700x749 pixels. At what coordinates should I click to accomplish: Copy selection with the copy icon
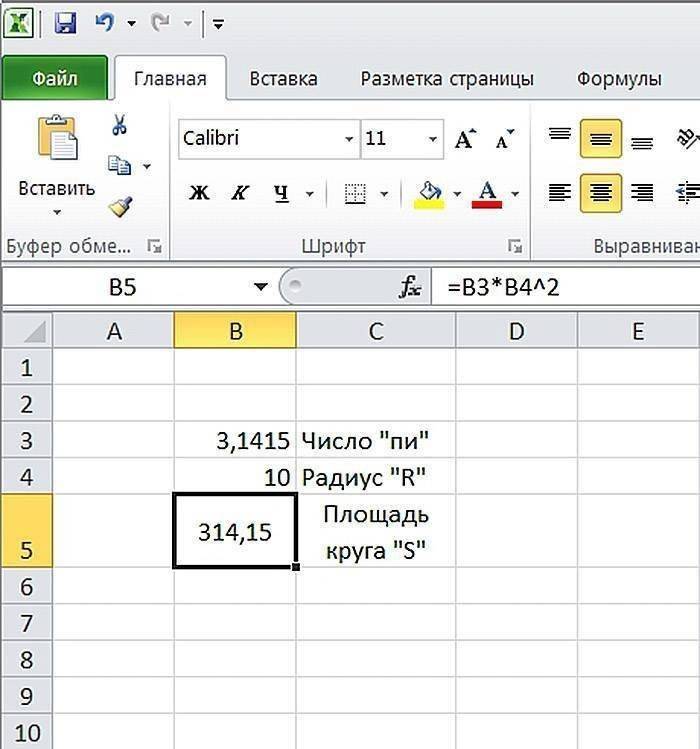(119, 166)
